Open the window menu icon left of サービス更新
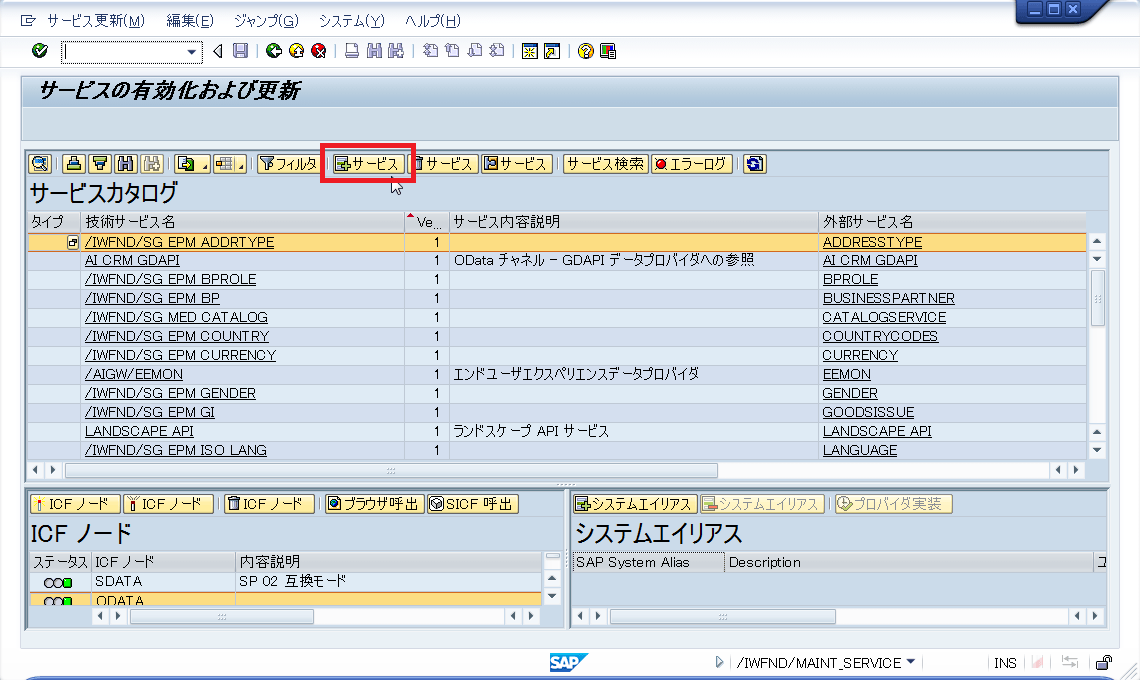Viewport: 1140px width, 680px height. coord(28,20)
